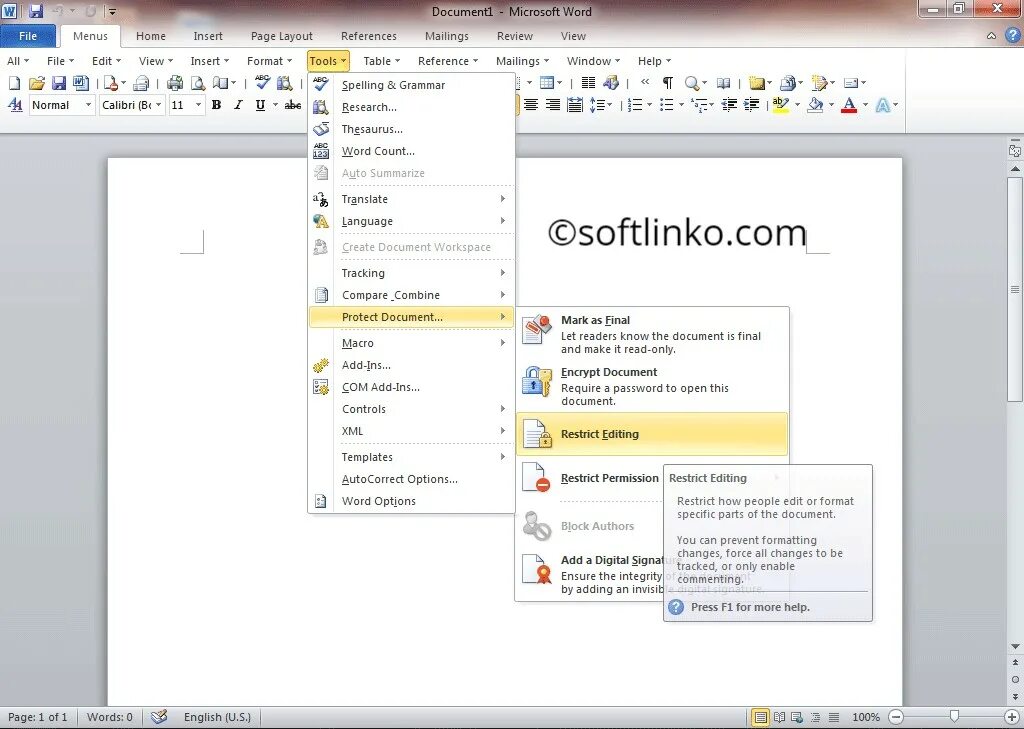Click the Open folder toolbar icon
Image resolution: width=1024 pixels, height=729 pixels.
coord(37,83)
